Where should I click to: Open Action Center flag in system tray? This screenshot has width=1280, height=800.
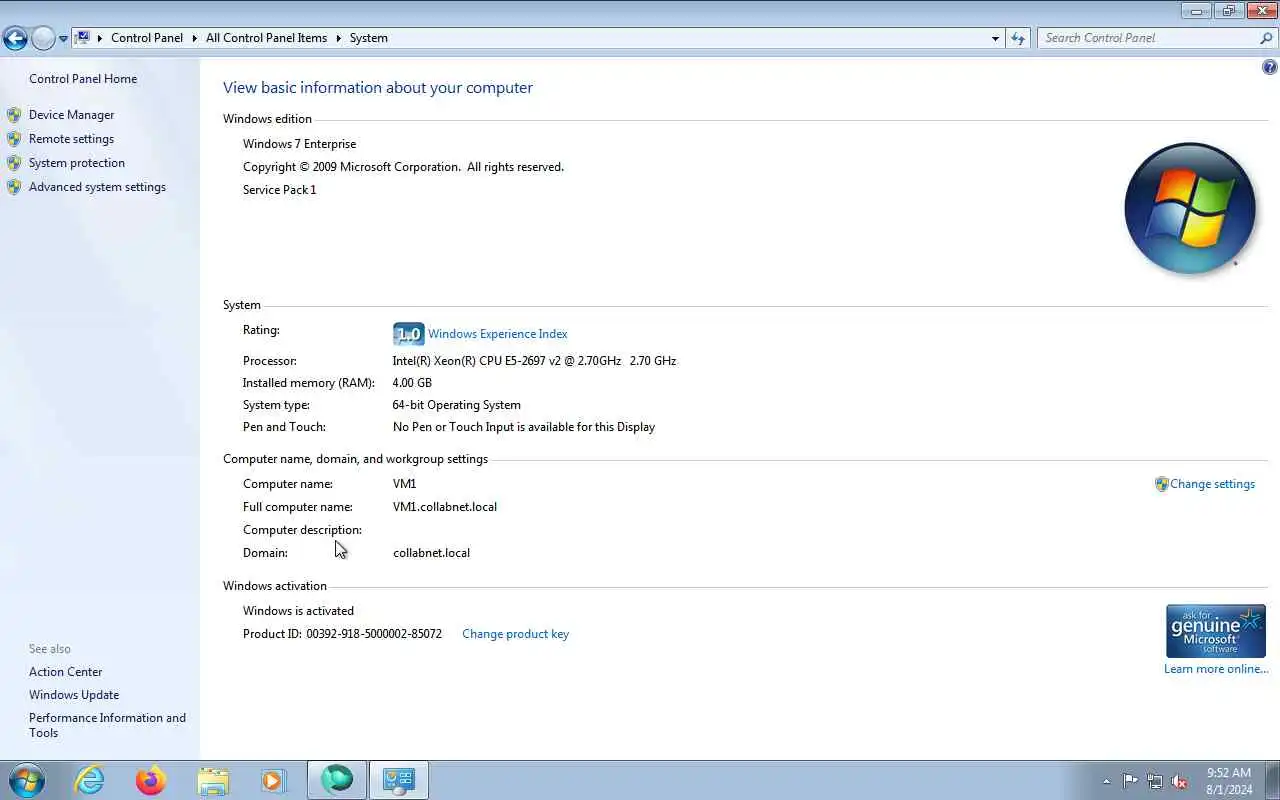point(1131,781)
